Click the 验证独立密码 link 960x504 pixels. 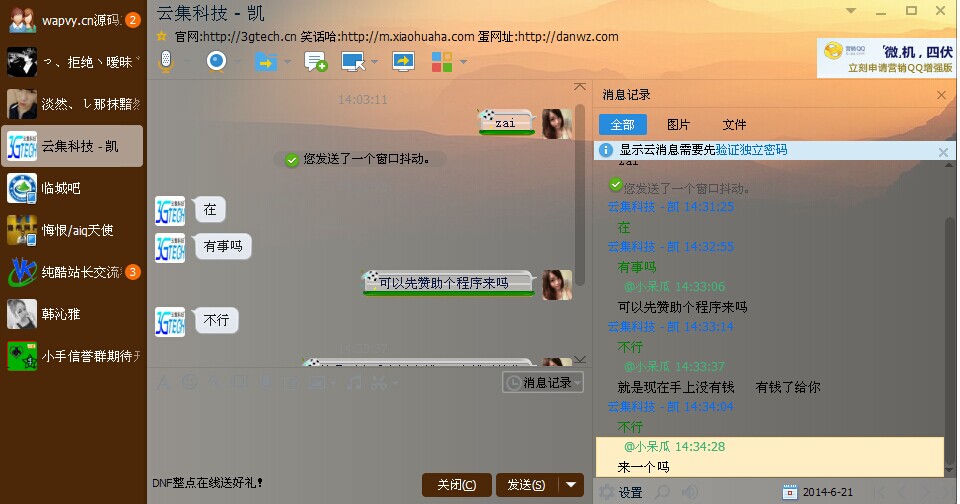coord(751,150)
